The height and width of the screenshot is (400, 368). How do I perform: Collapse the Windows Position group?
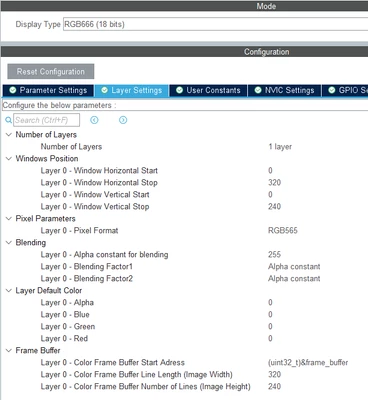[9, 159]
